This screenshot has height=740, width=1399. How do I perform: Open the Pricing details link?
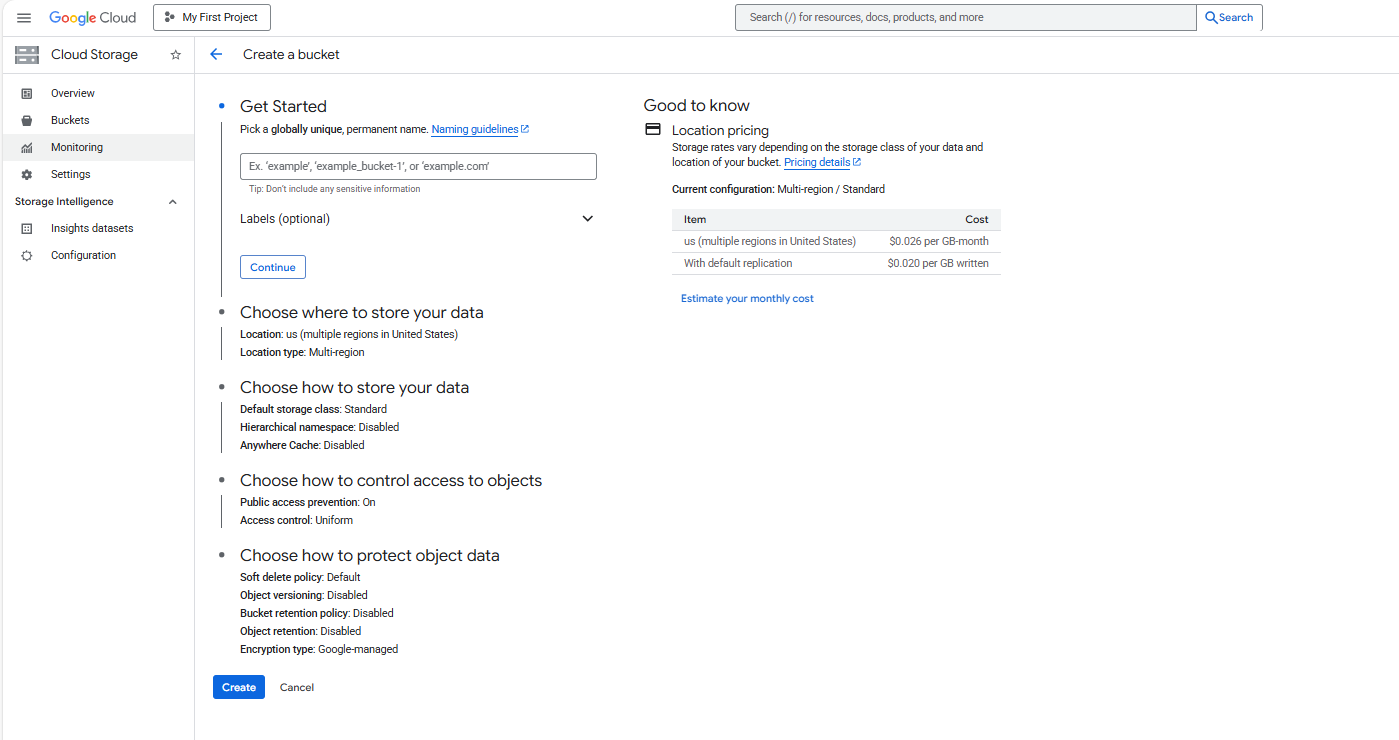[x=817, y=161]
